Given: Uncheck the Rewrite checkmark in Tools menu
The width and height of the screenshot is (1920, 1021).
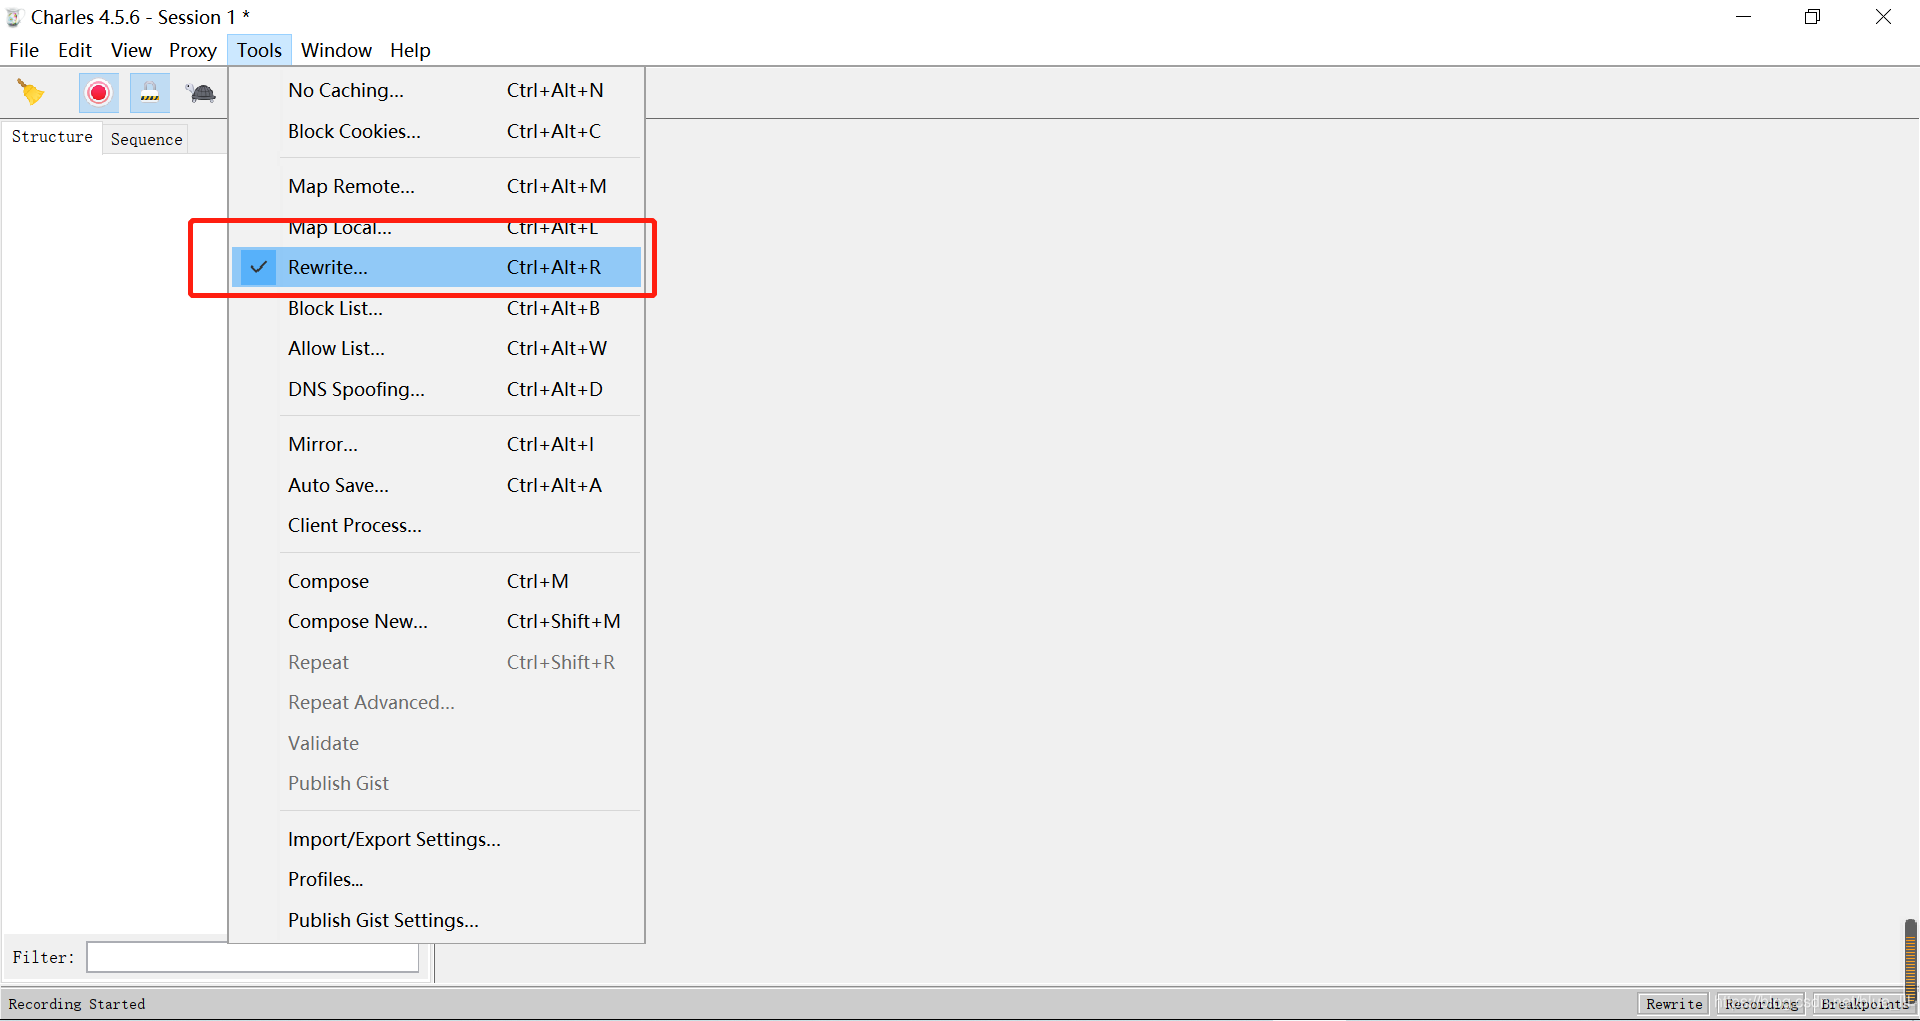Looking at the screenshot, I should (258, 267).
